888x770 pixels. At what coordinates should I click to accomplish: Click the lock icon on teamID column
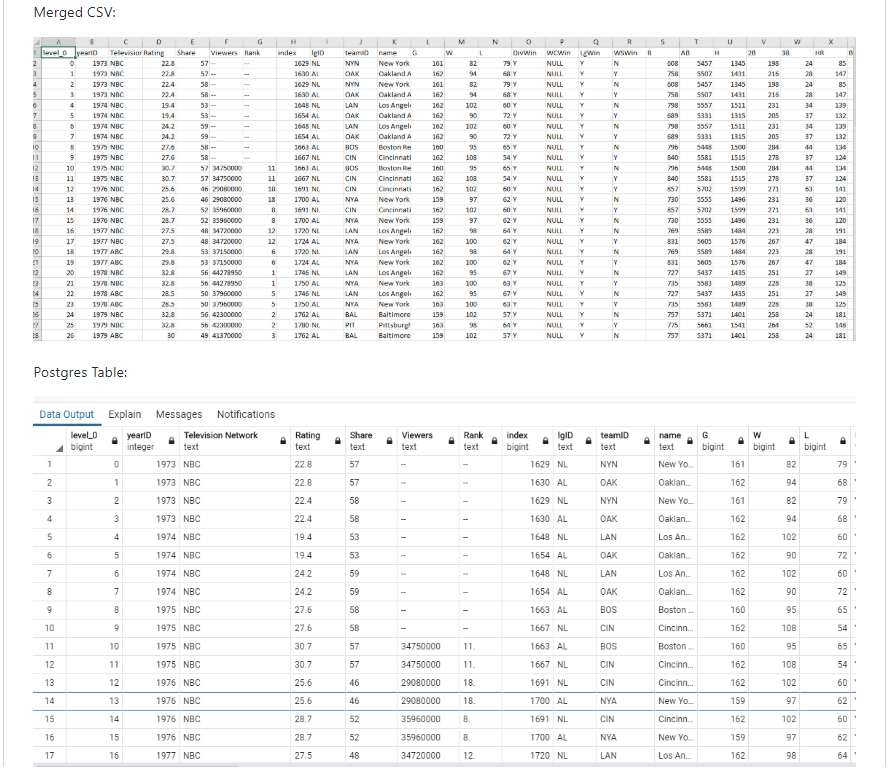[x=646, y=441]
